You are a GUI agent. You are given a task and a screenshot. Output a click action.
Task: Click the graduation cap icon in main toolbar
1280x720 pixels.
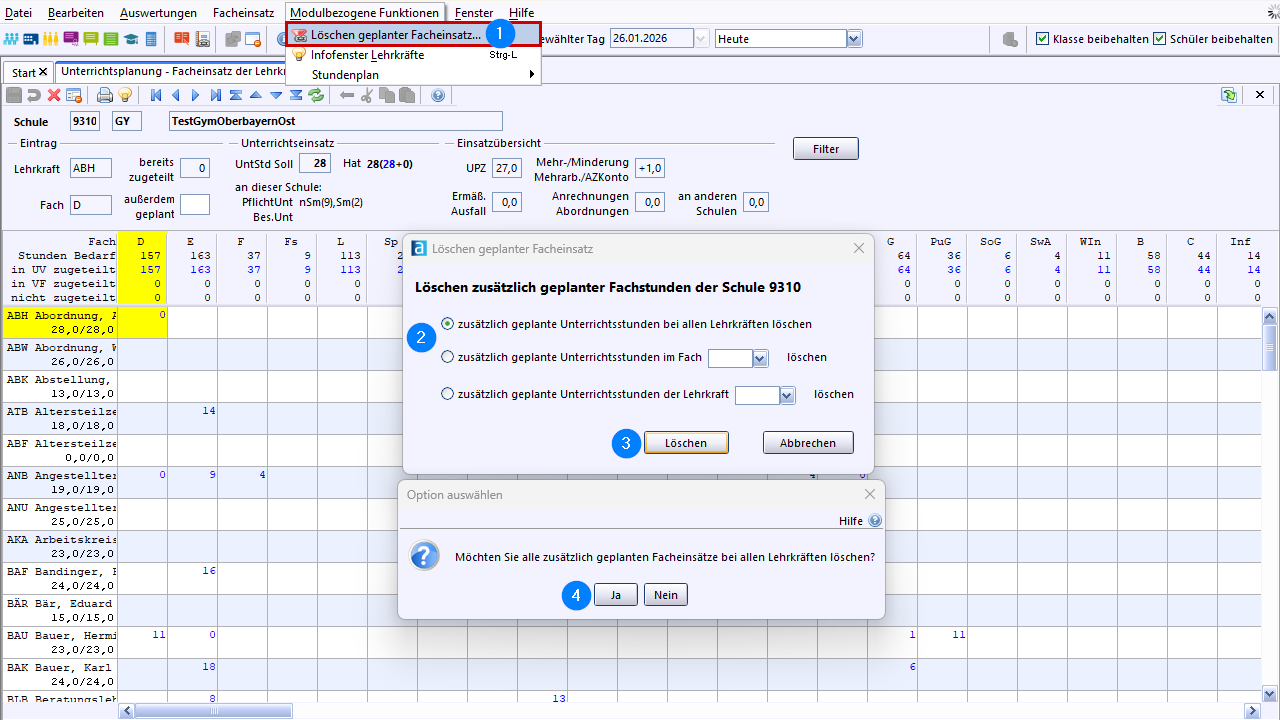(x=131, y=39)
